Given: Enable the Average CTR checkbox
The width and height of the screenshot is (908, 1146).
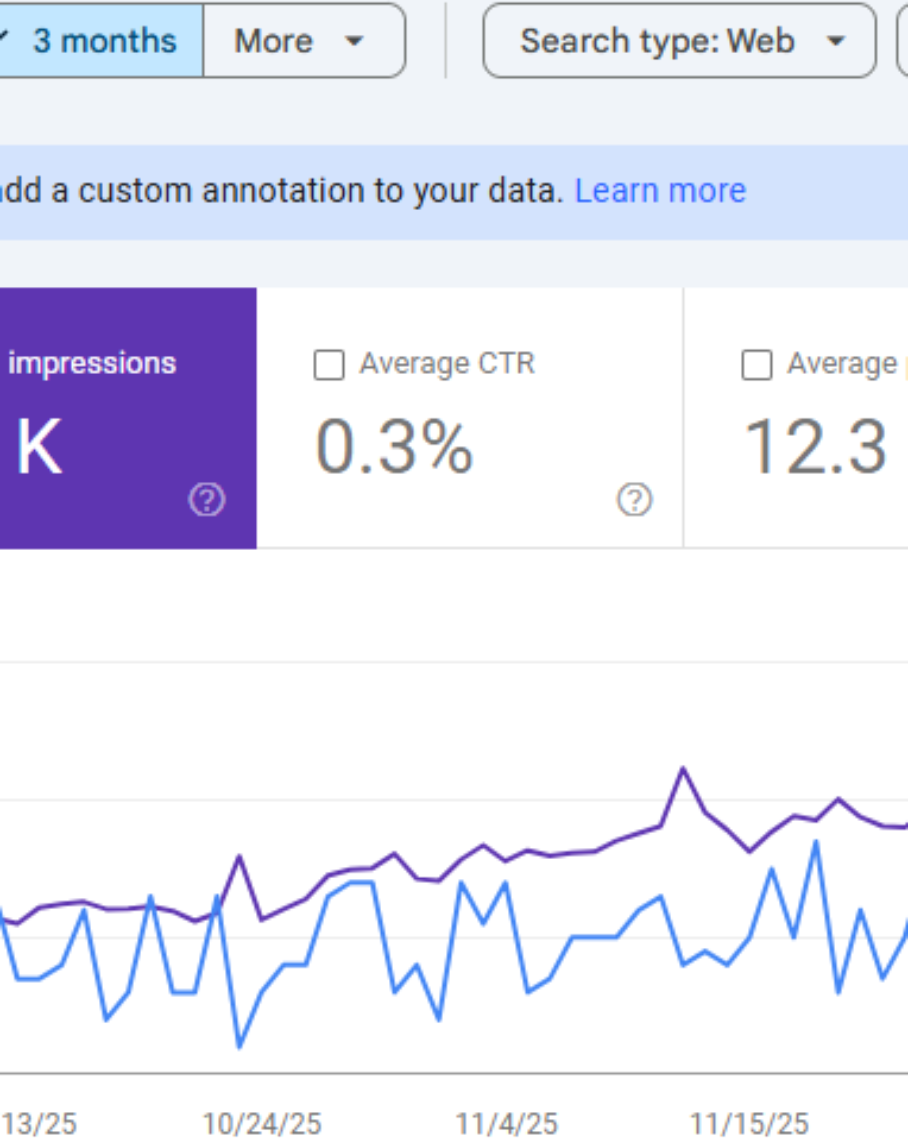Looking at the screenshot, I should pos(329,365).
